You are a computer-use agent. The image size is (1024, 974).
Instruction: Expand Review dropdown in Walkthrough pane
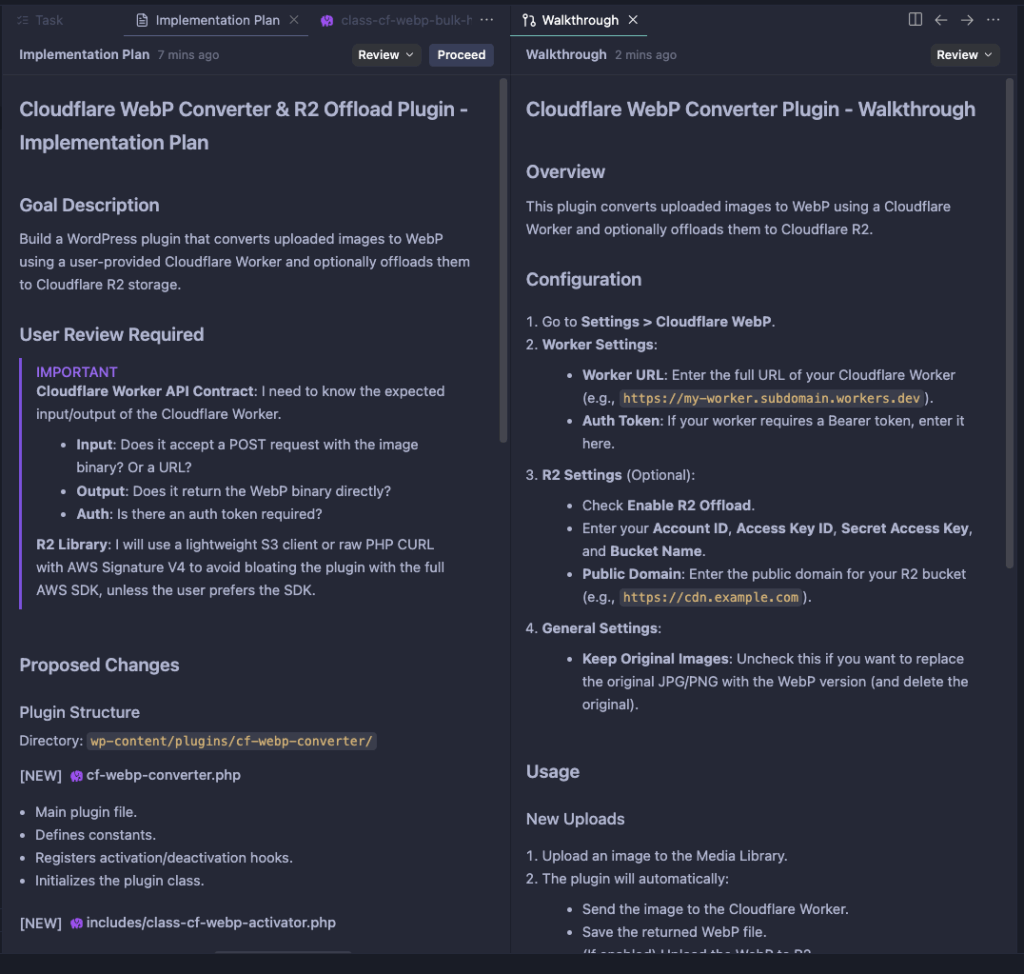[965, 55]
